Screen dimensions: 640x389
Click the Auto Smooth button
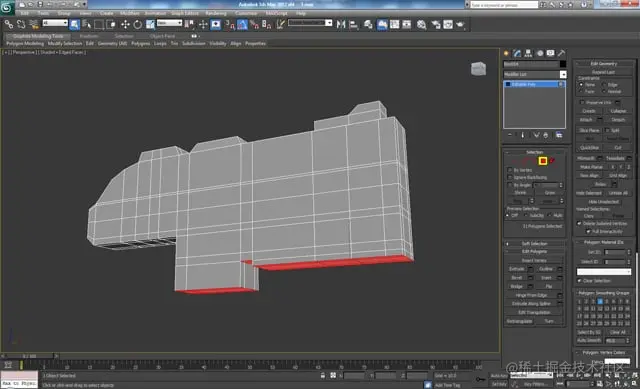(x=589, y=340)
